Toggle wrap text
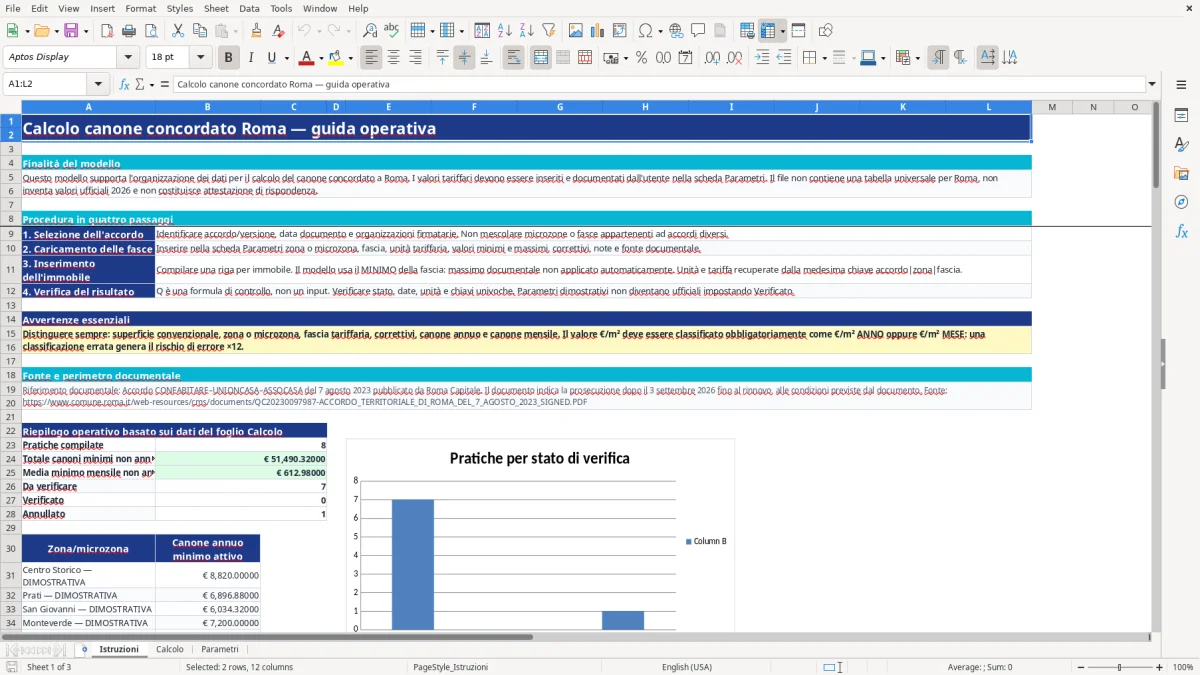Viewport: 1200px width, 675px height. (514, 58)
